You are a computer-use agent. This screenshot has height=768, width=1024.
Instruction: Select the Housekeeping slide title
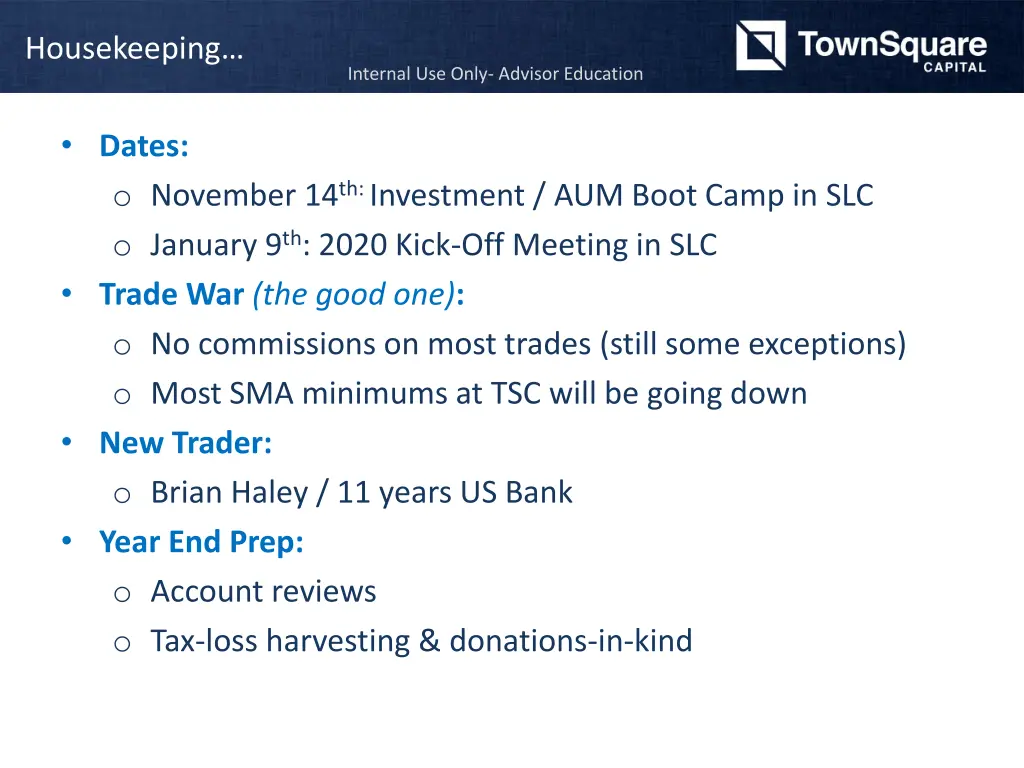pyautogui.click(x=135, y=49)
